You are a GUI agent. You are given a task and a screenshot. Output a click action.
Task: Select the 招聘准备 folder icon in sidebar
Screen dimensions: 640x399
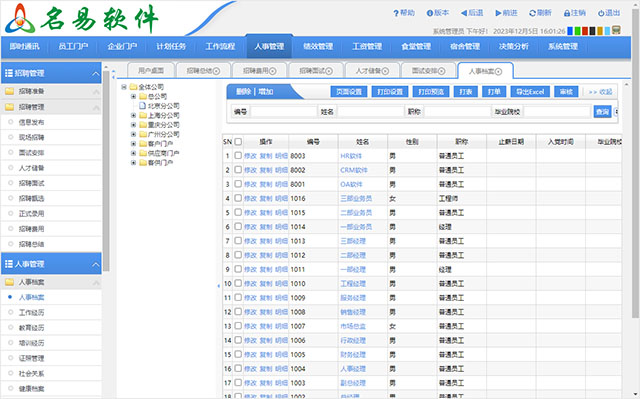click(9, 91)
